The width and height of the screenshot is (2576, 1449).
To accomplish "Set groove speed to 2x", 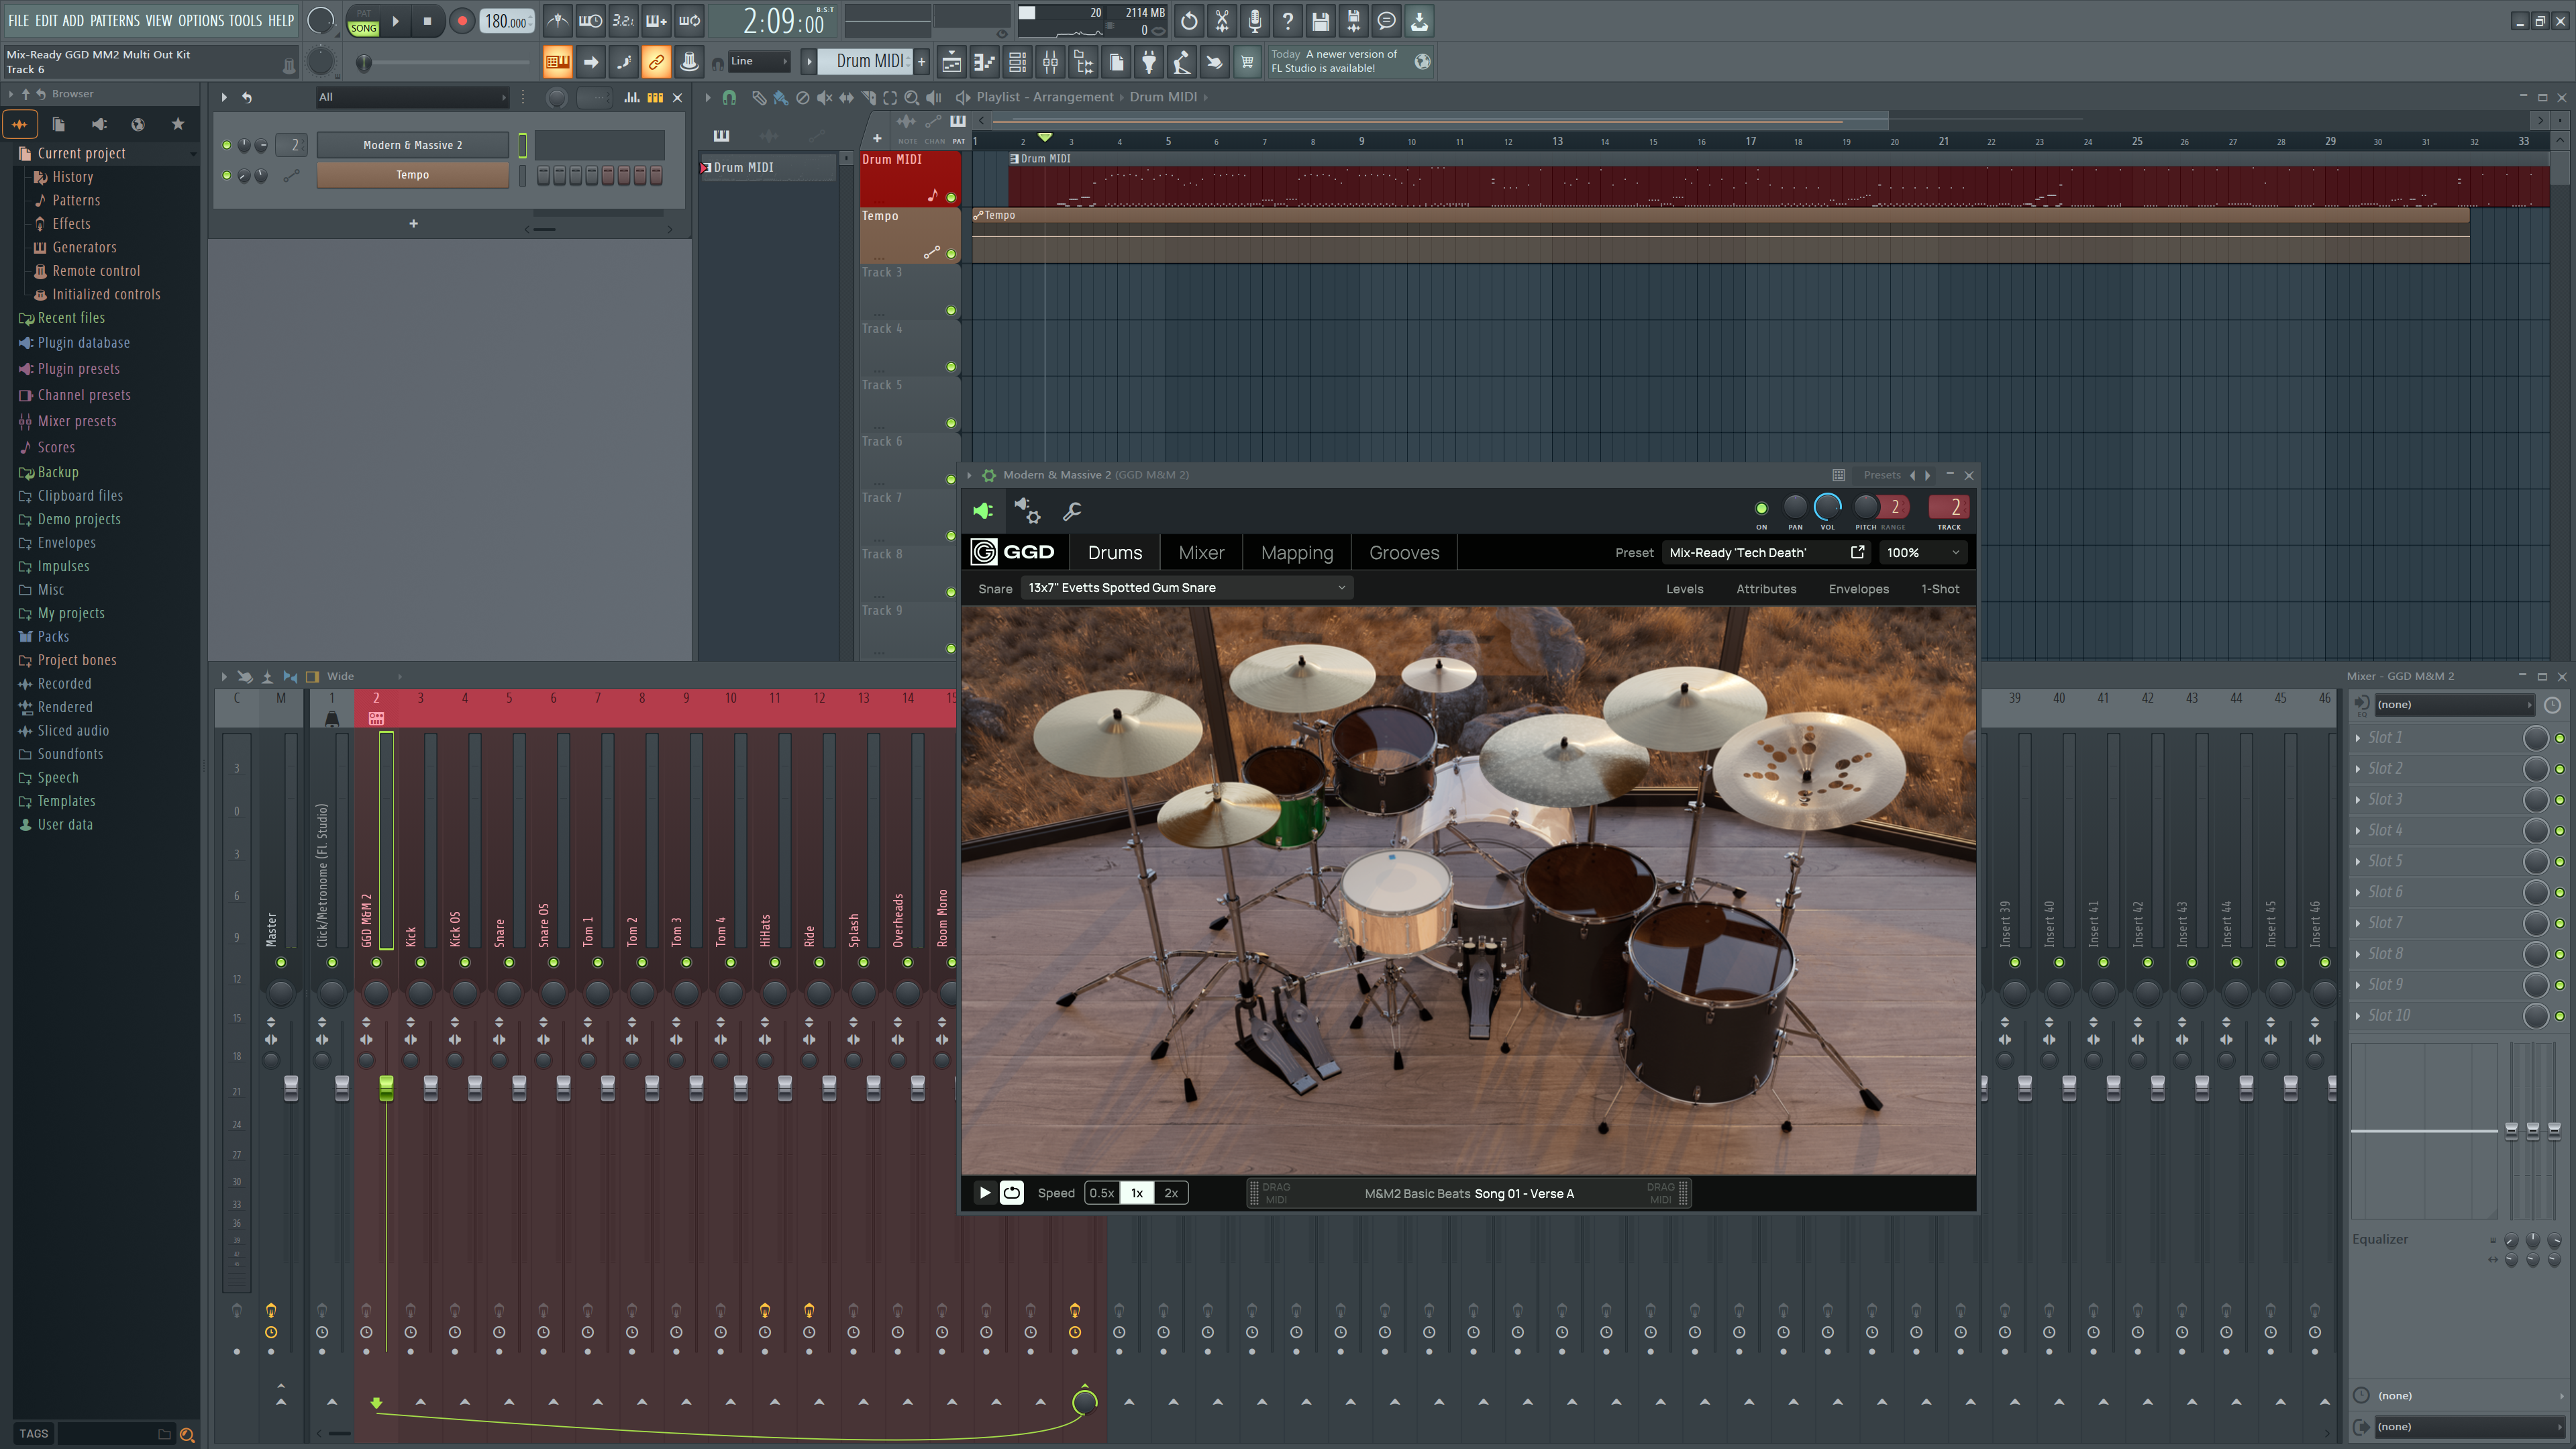I will click(x=1170, y=1192).
